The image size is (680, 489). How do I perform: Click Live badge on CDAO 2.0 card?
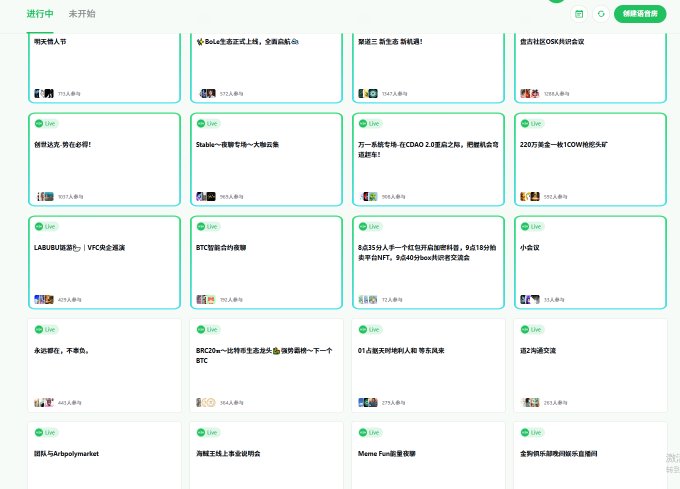pos(370,124)
